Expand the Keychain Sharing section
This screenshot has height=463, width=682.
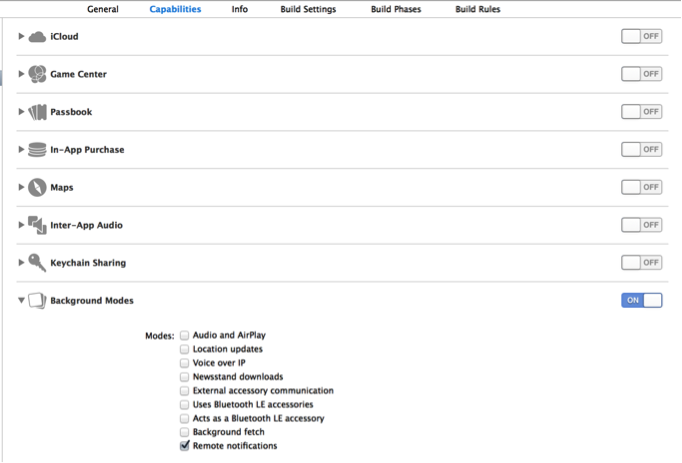[21, 263]
